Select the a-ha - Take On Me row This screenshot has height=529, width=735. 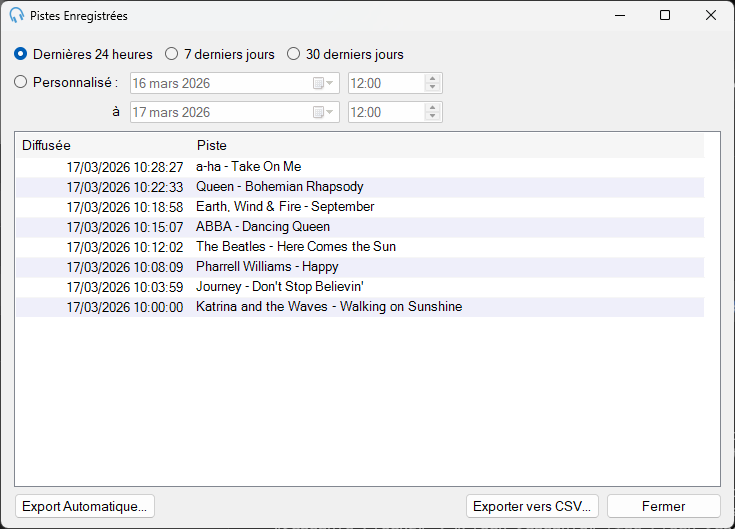pyautogui.click(x=360, y=167)
